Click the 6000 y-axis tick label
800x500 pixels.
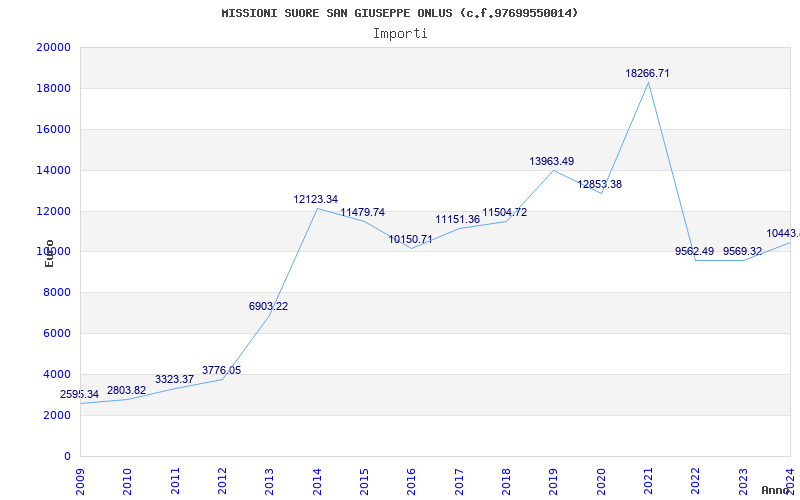[57, 333]
